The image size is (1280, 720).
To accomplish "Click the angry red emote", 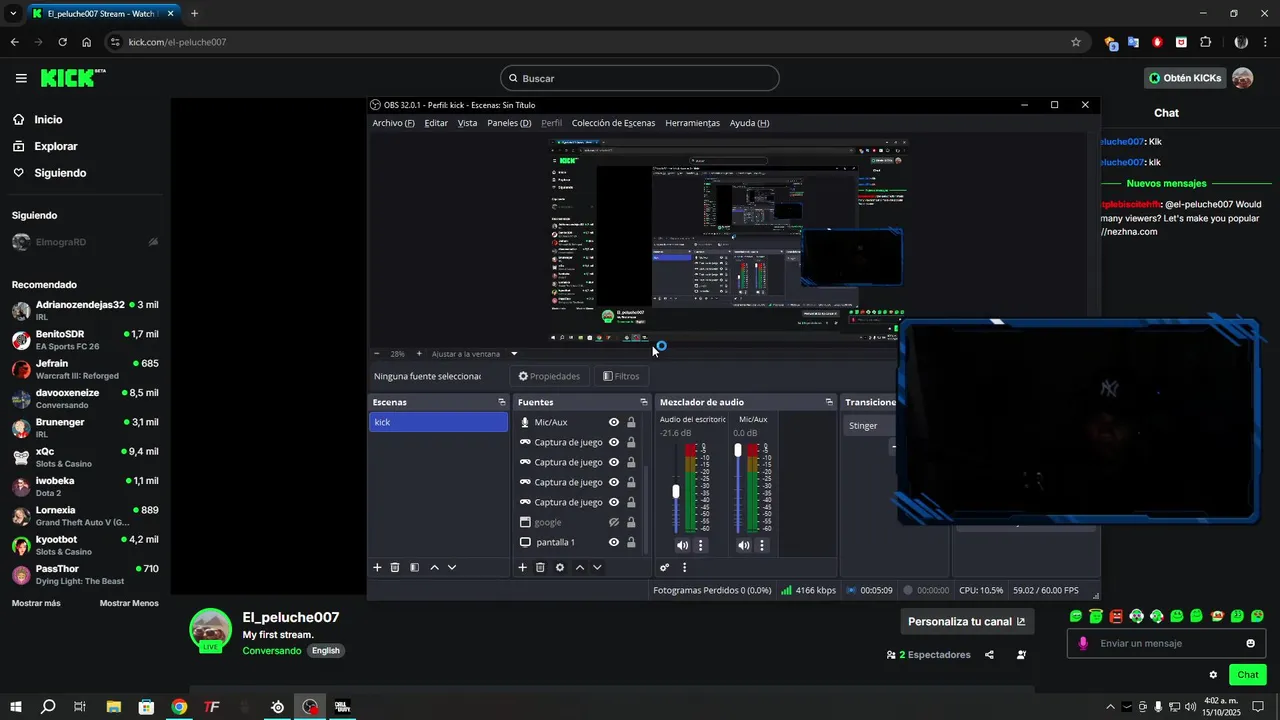I will coord(1116,616).
